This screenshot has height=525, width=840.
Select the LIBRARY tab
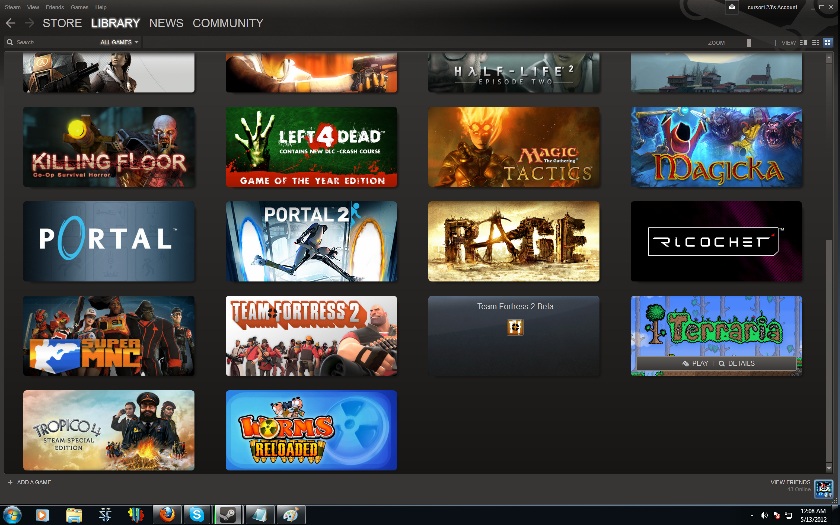tap(115, 23)
